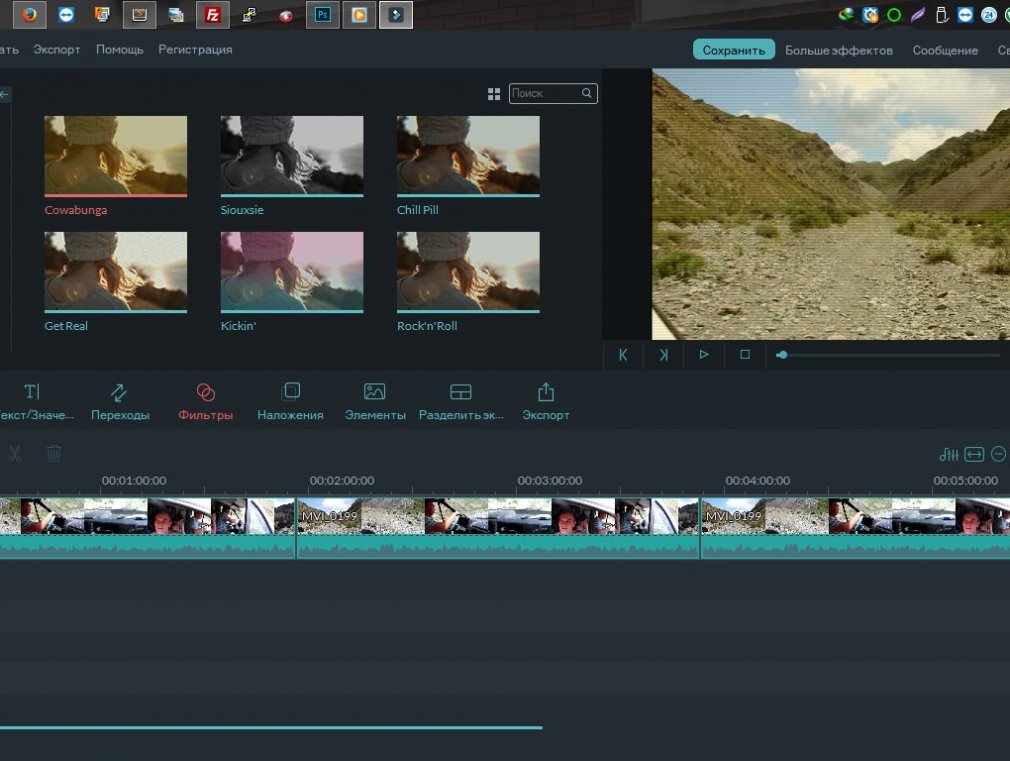Open the Переходы (Transitions) panel
The width and height of the screenshot is (1010, 761).
[x=120, y=401]
